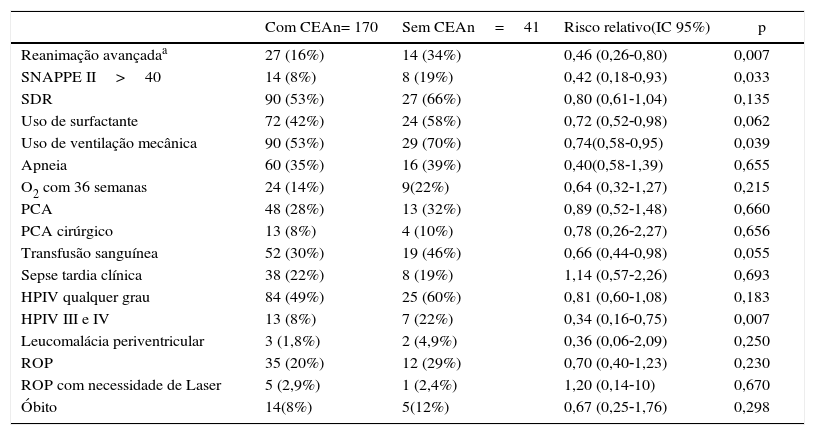Click the 'HPIV III e IV' label

[65, 319]
